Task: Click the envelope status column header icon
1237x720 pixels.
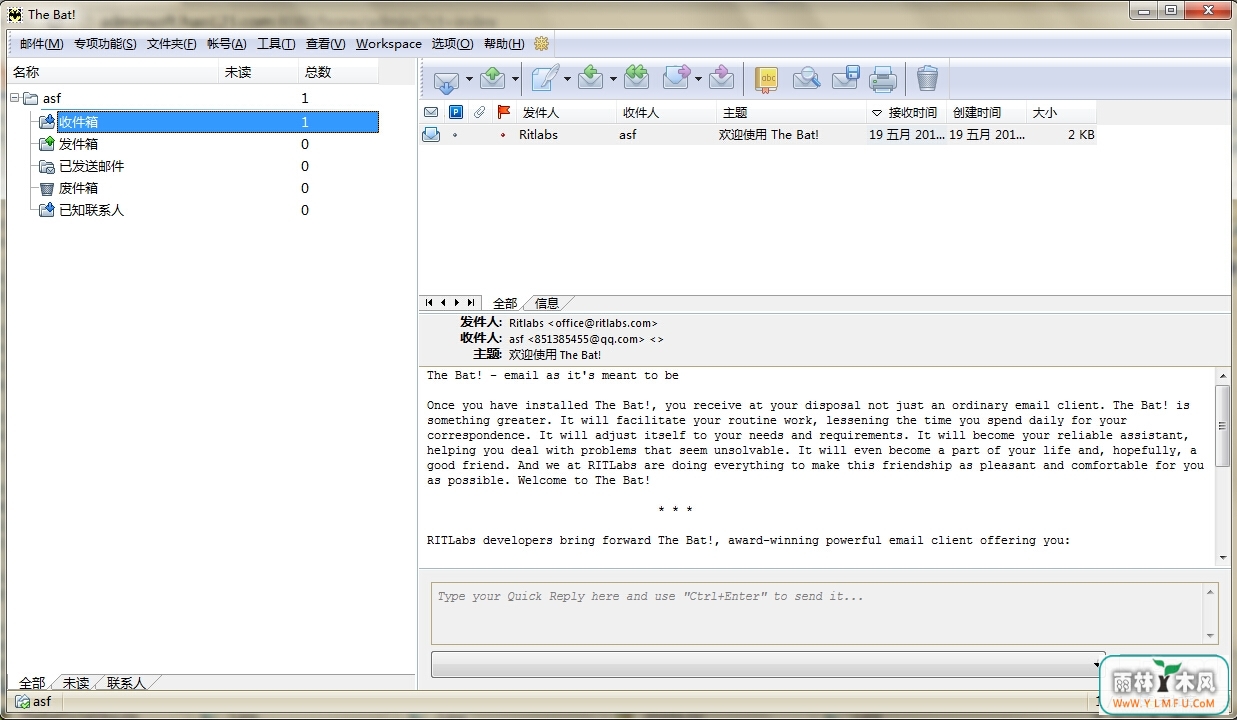Action: [431, 112]
